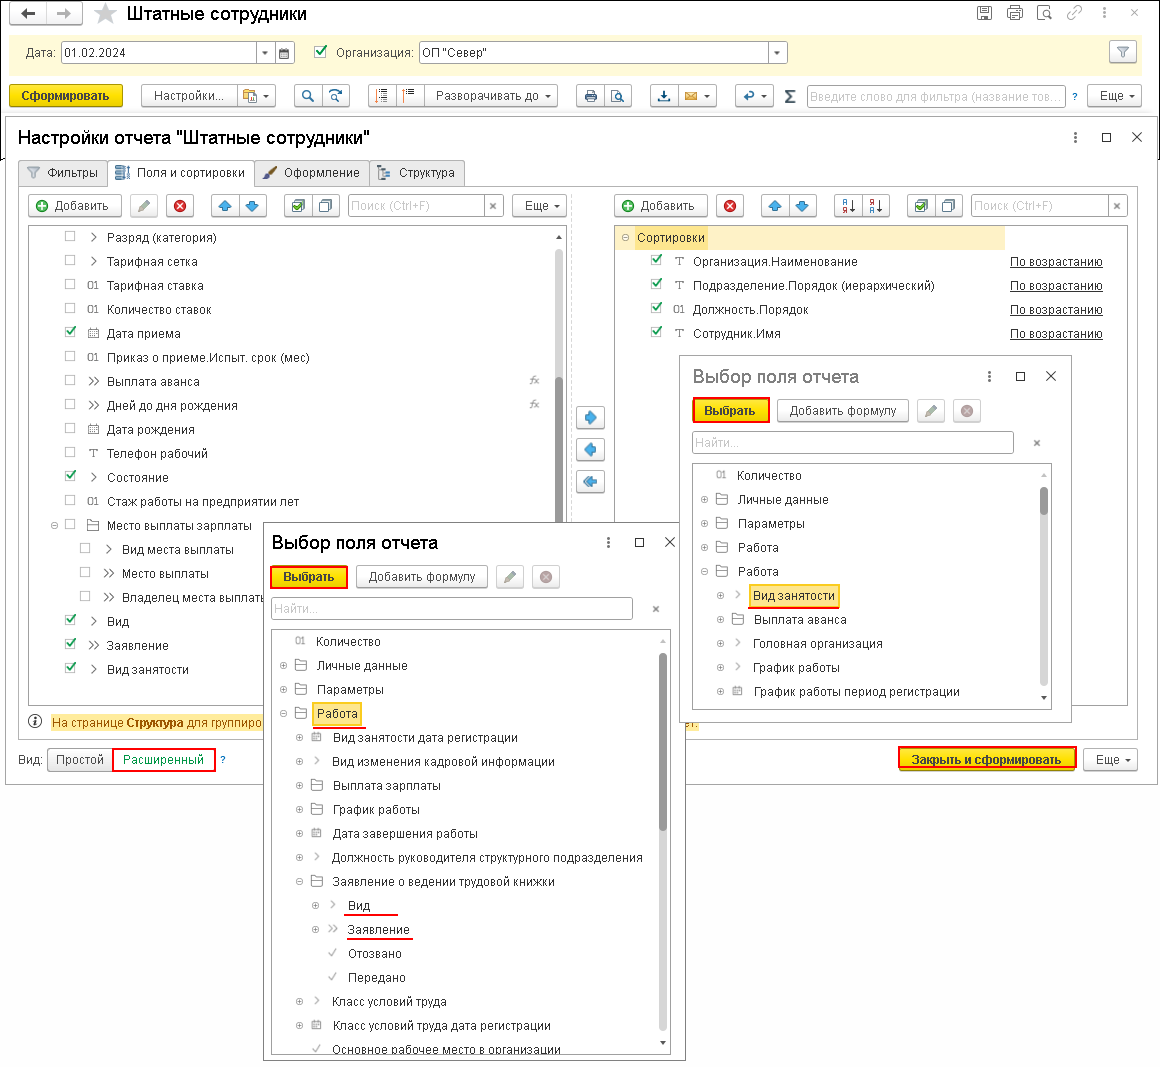Click the report filter word input field
The width and height of the screenshot is (1160, 1067).
[936, 96]
